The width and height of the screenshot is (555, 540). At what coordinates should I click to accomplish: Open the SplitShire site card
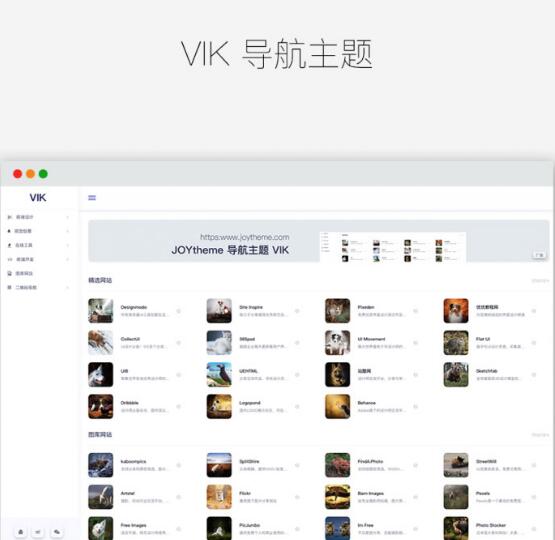(x=253, y=465)
